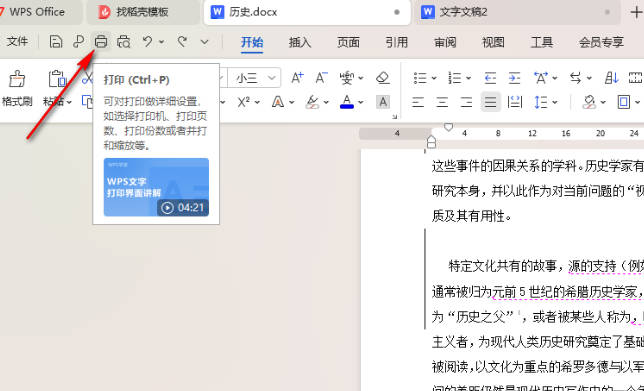
Task: Click the Numbered list icon
Action: tap(455, 78)
